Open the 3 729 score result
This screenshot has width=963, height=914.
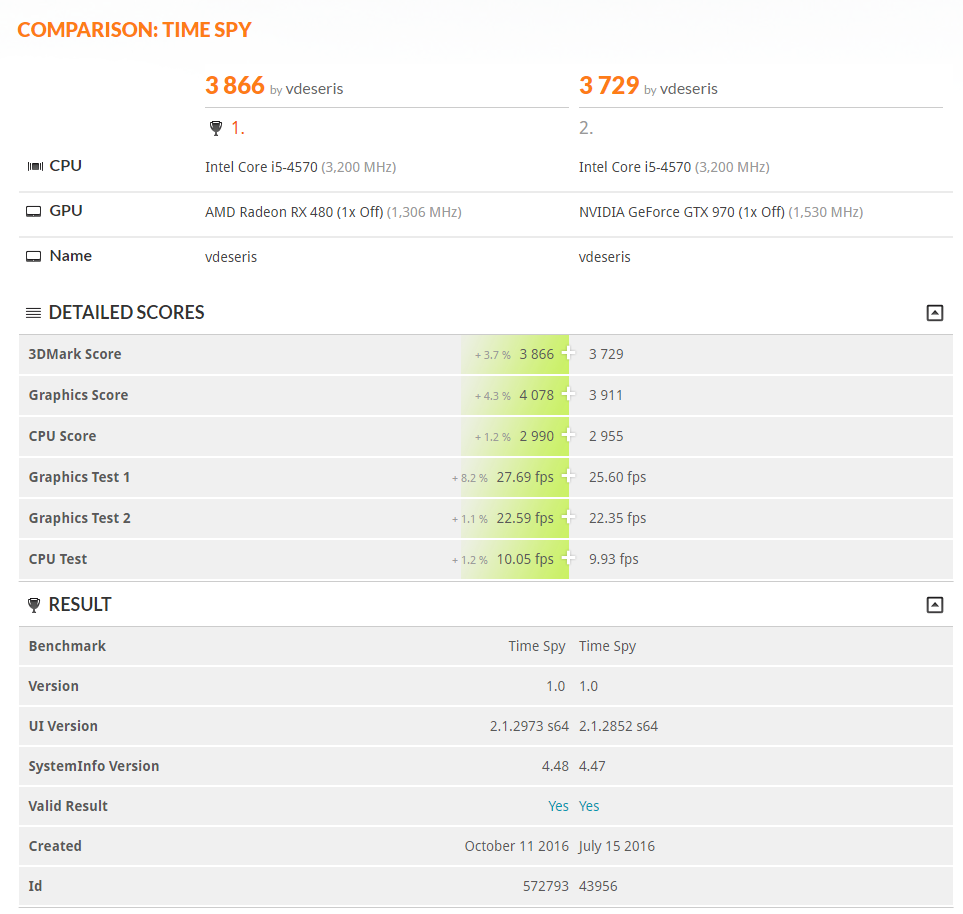point(609,85)
